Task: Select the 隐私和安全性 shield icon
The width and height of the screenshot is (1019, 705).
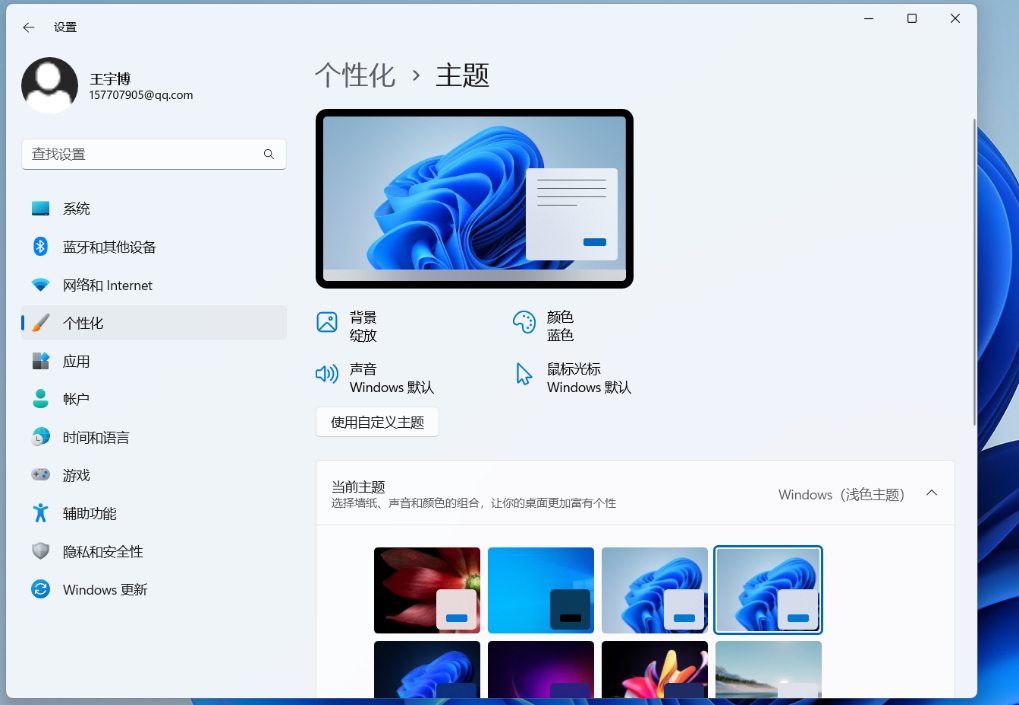Action: click(40, 552)
